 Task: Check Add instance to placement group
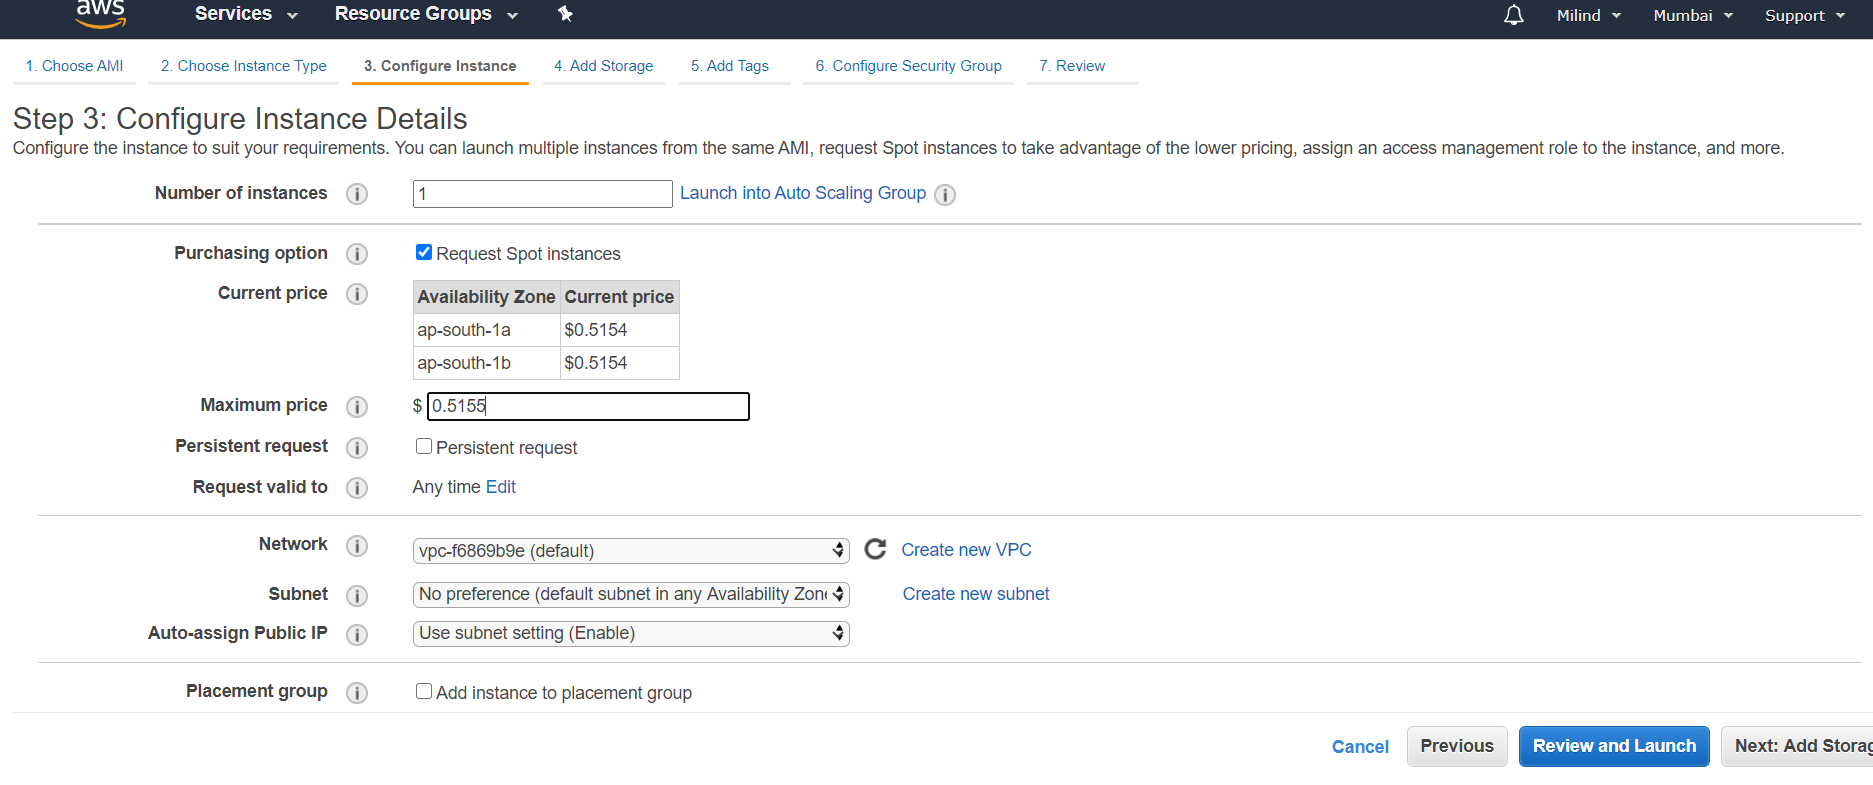click(x=424, y=691)
